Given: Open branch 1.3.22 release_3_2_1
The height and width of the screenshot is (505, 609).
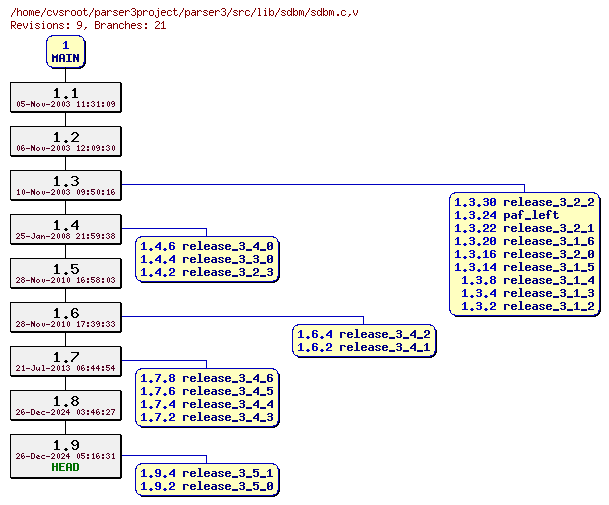Looking at the screenshot, I should [524, 228].
